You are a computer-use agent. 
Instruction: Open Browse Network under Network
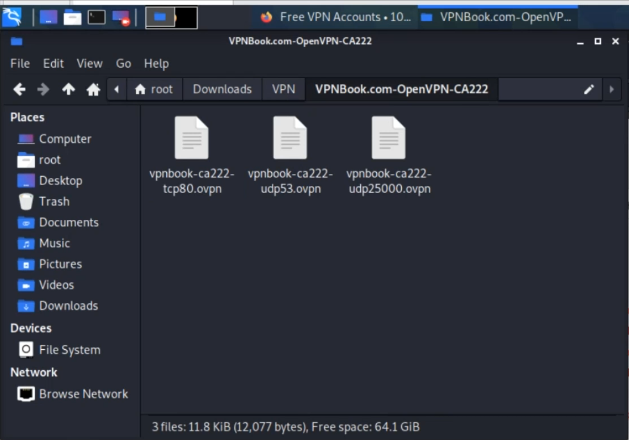(73, 394)
